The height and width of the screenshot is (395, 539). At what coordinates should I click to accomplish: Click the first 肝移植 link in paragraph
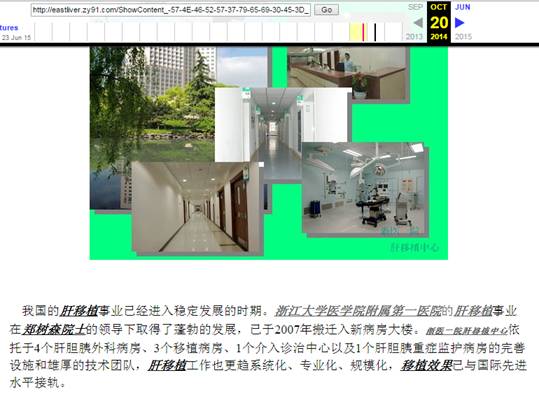[x=79, y=311]
